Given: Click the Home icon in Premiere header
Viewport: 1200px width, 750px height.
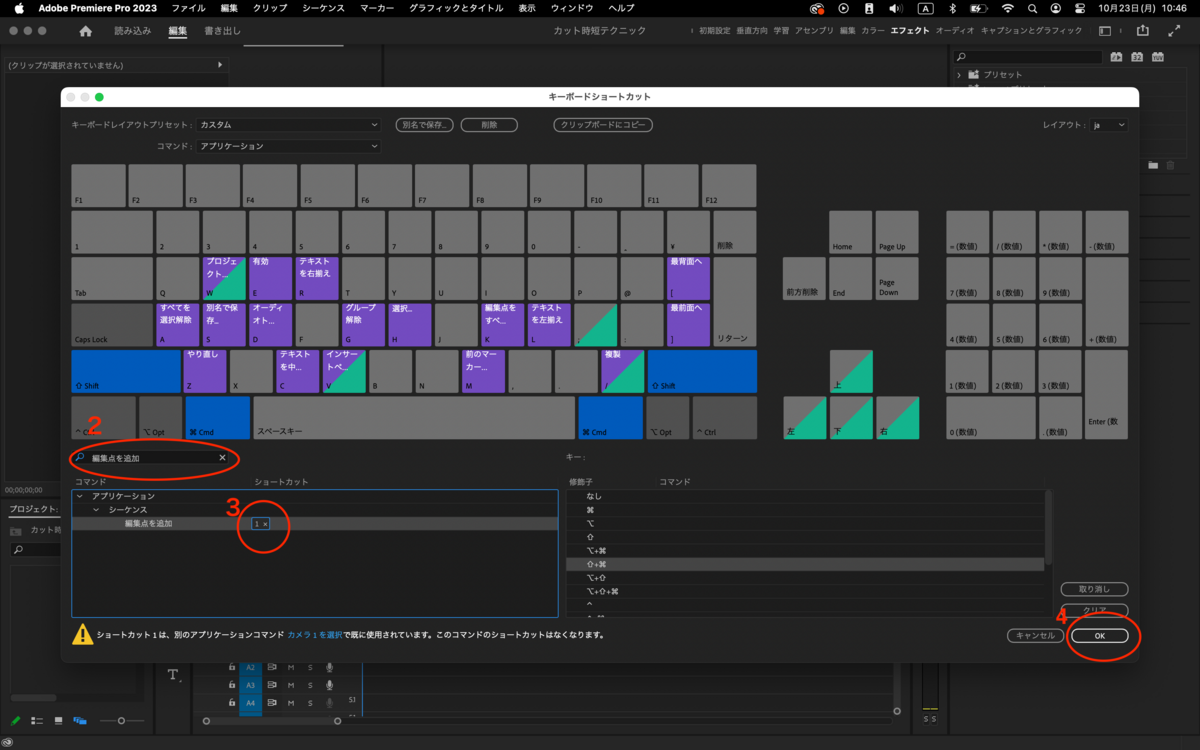Looking at the screenshot, I should tap(86, 31).
